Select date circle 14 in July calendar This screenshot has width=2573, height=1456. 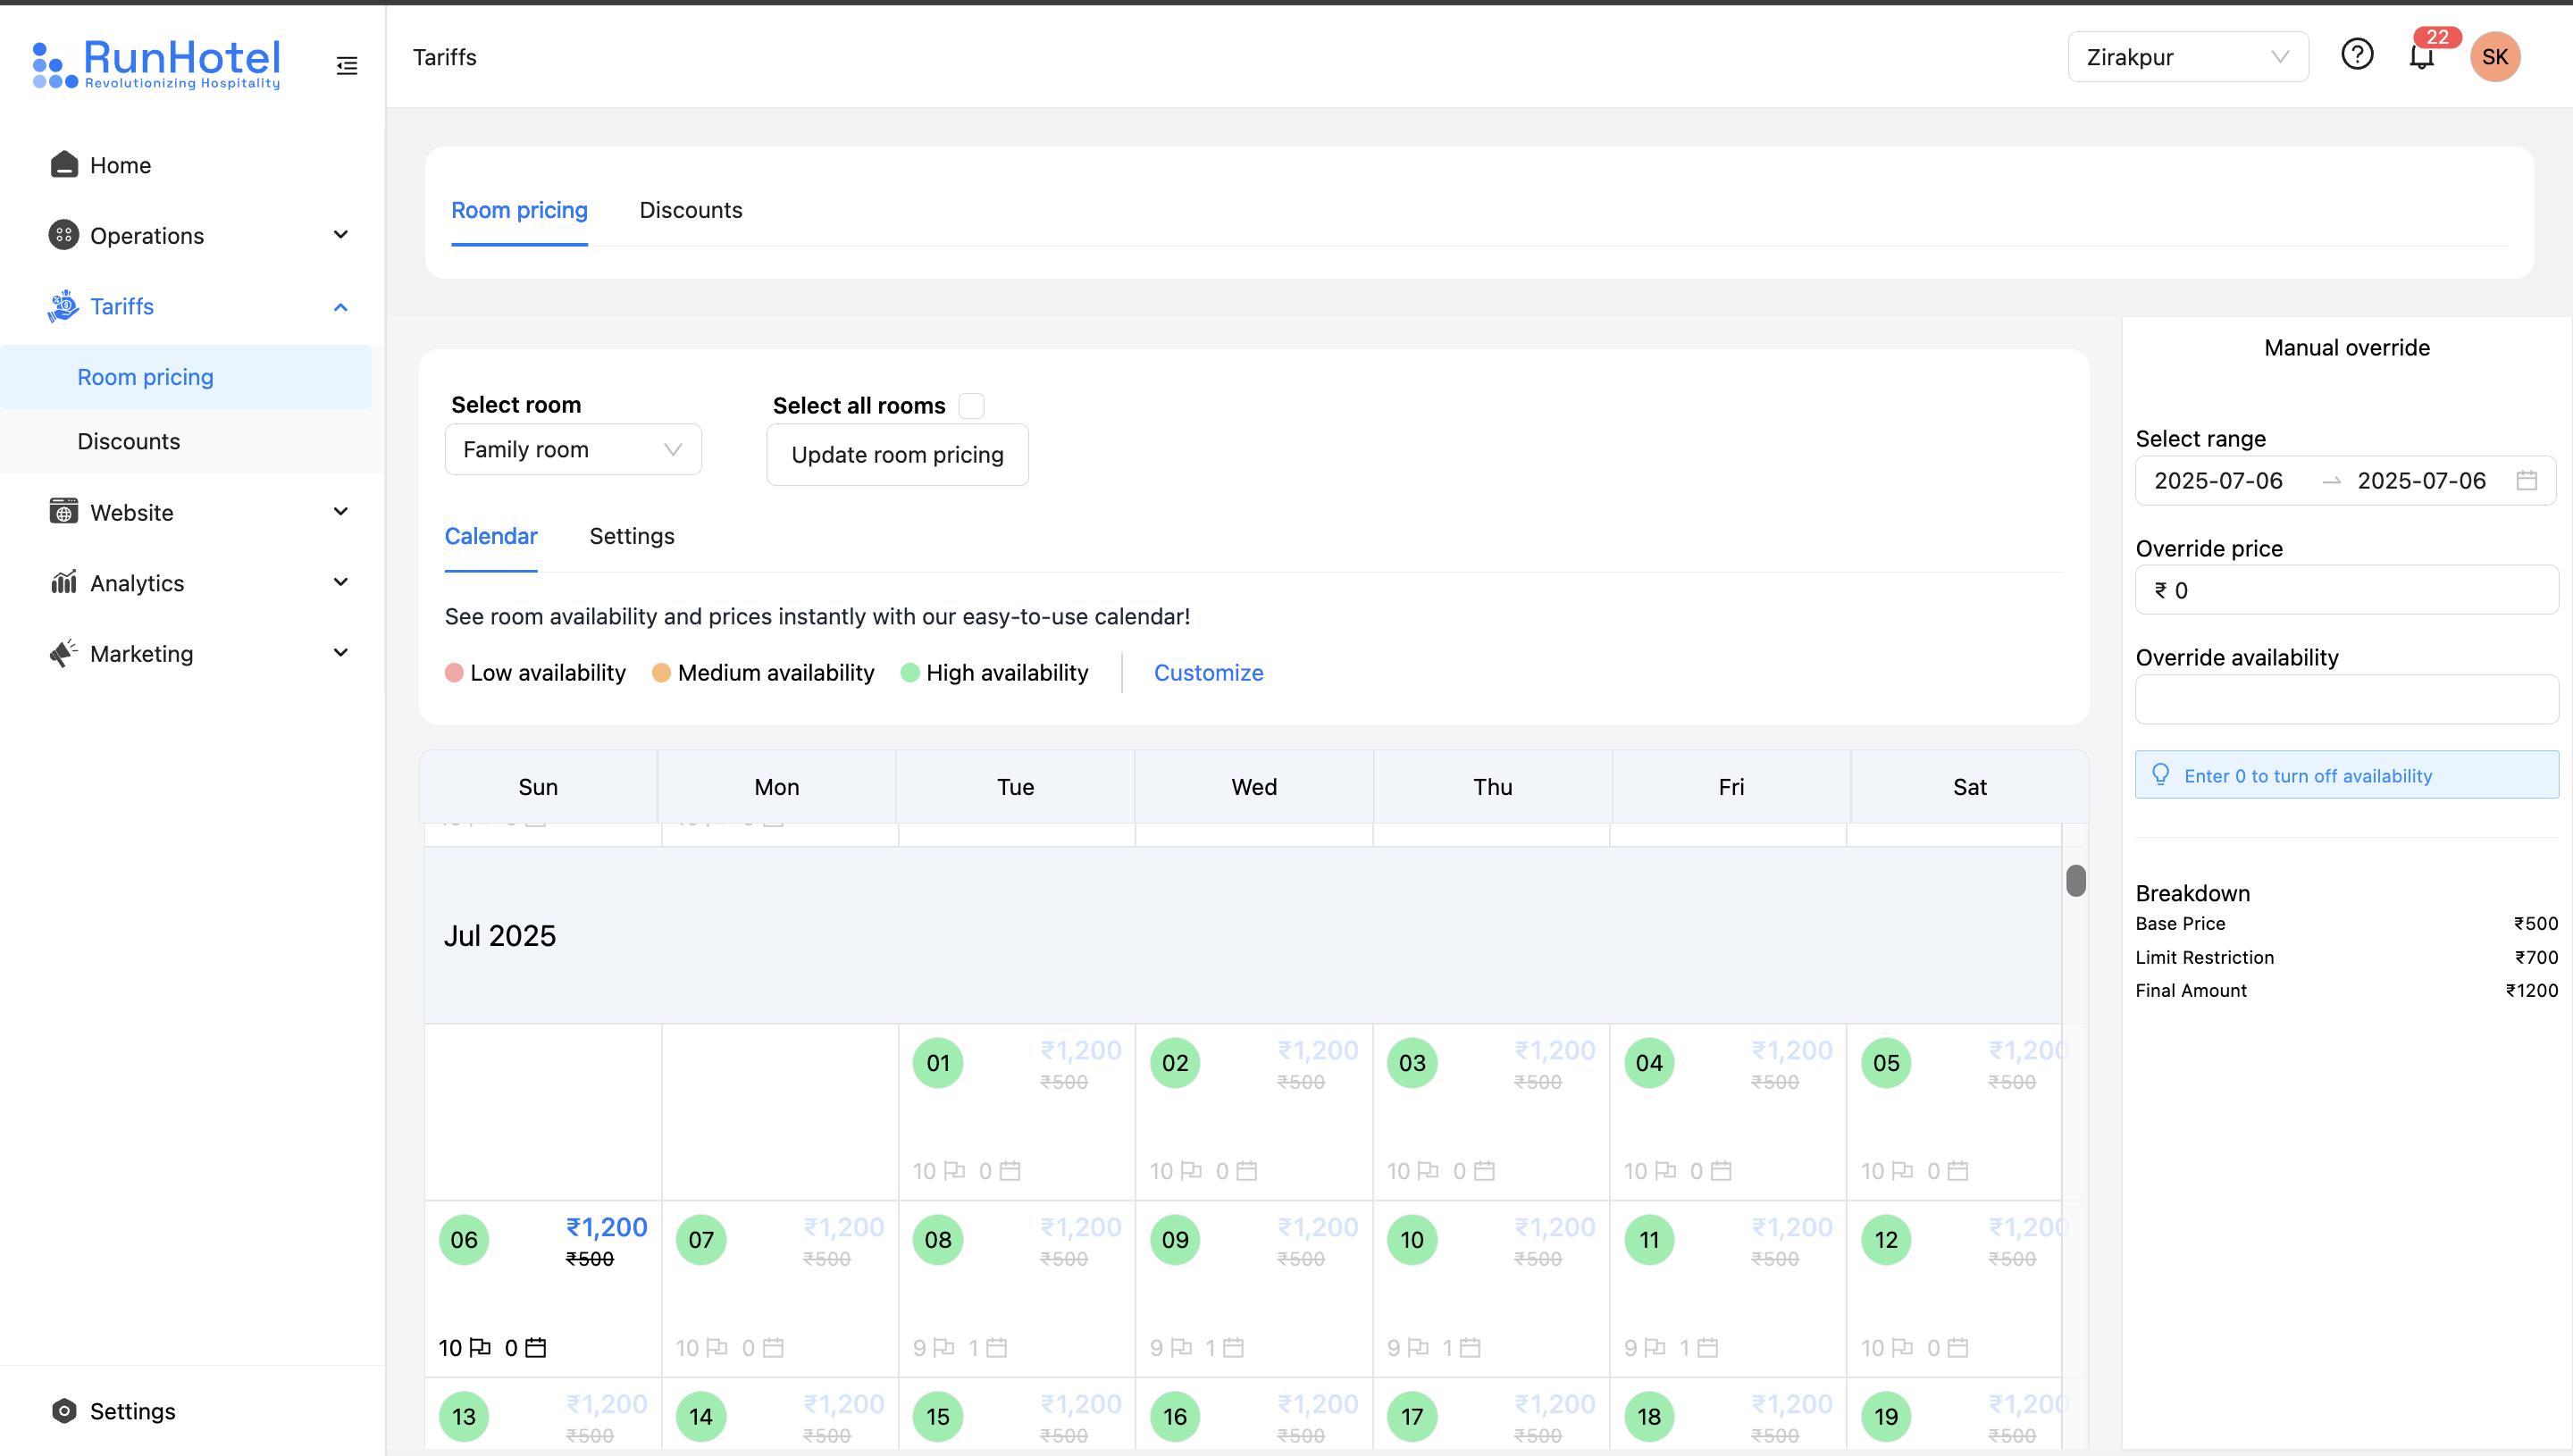point(701,1417)
